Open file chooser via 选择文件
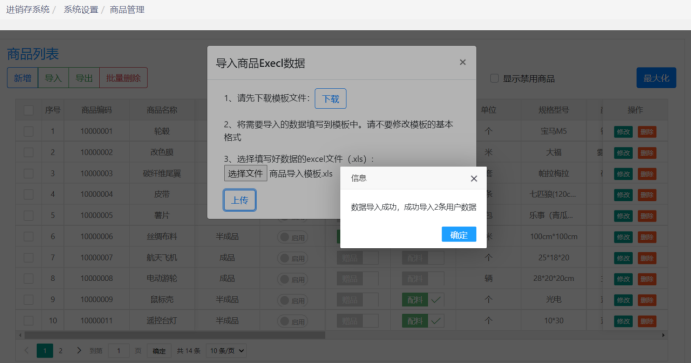 (x=245, y=173)
